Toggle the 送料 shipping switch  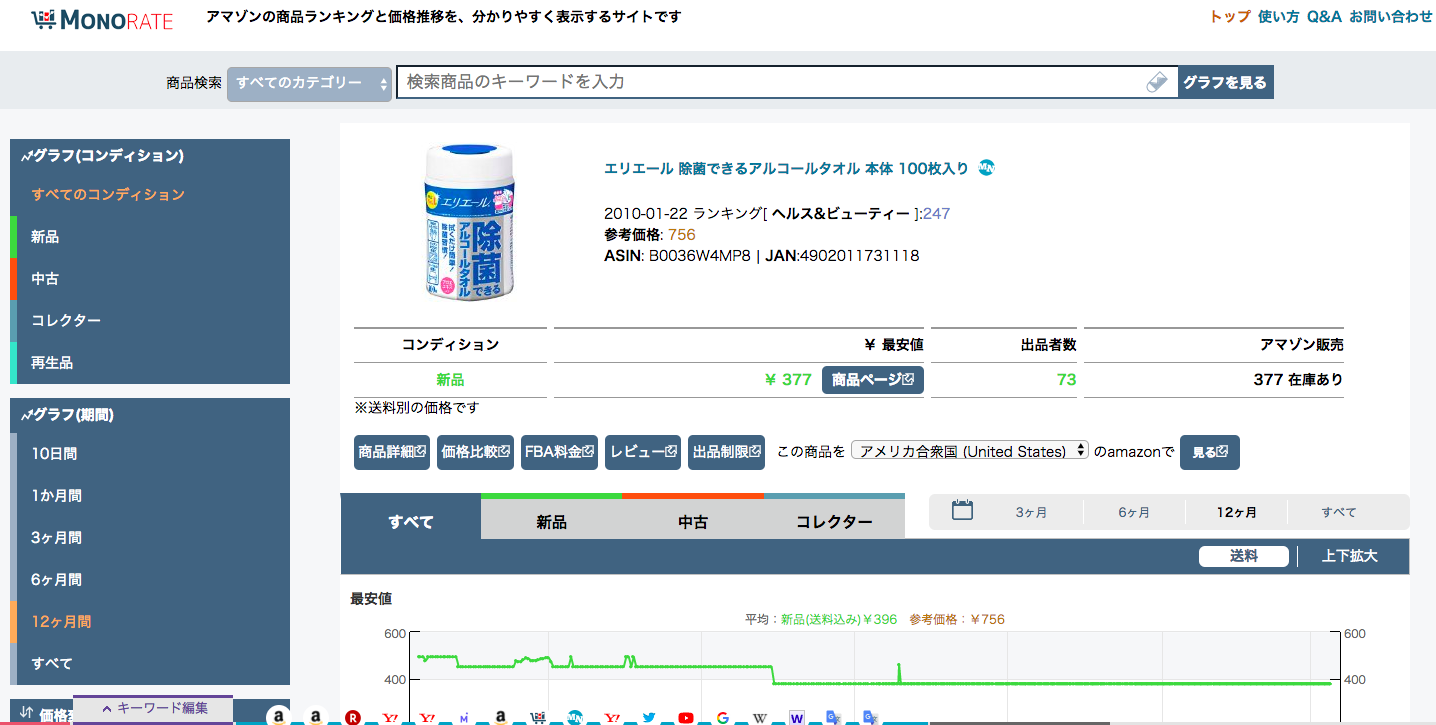pos(1244,556)
